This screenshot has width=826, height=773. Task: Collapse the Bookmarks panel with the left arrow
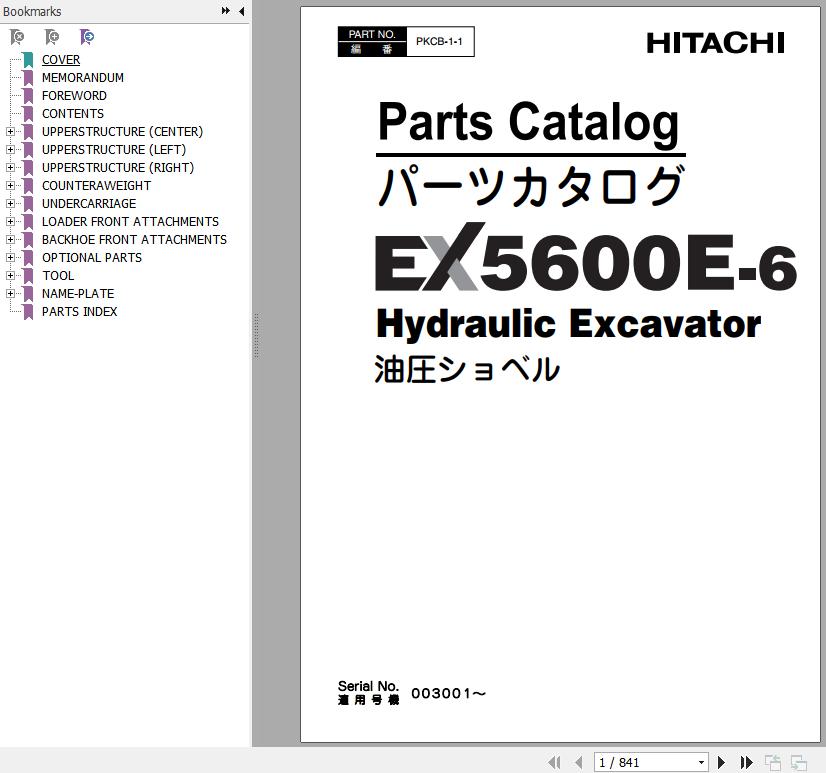[242, 11]
